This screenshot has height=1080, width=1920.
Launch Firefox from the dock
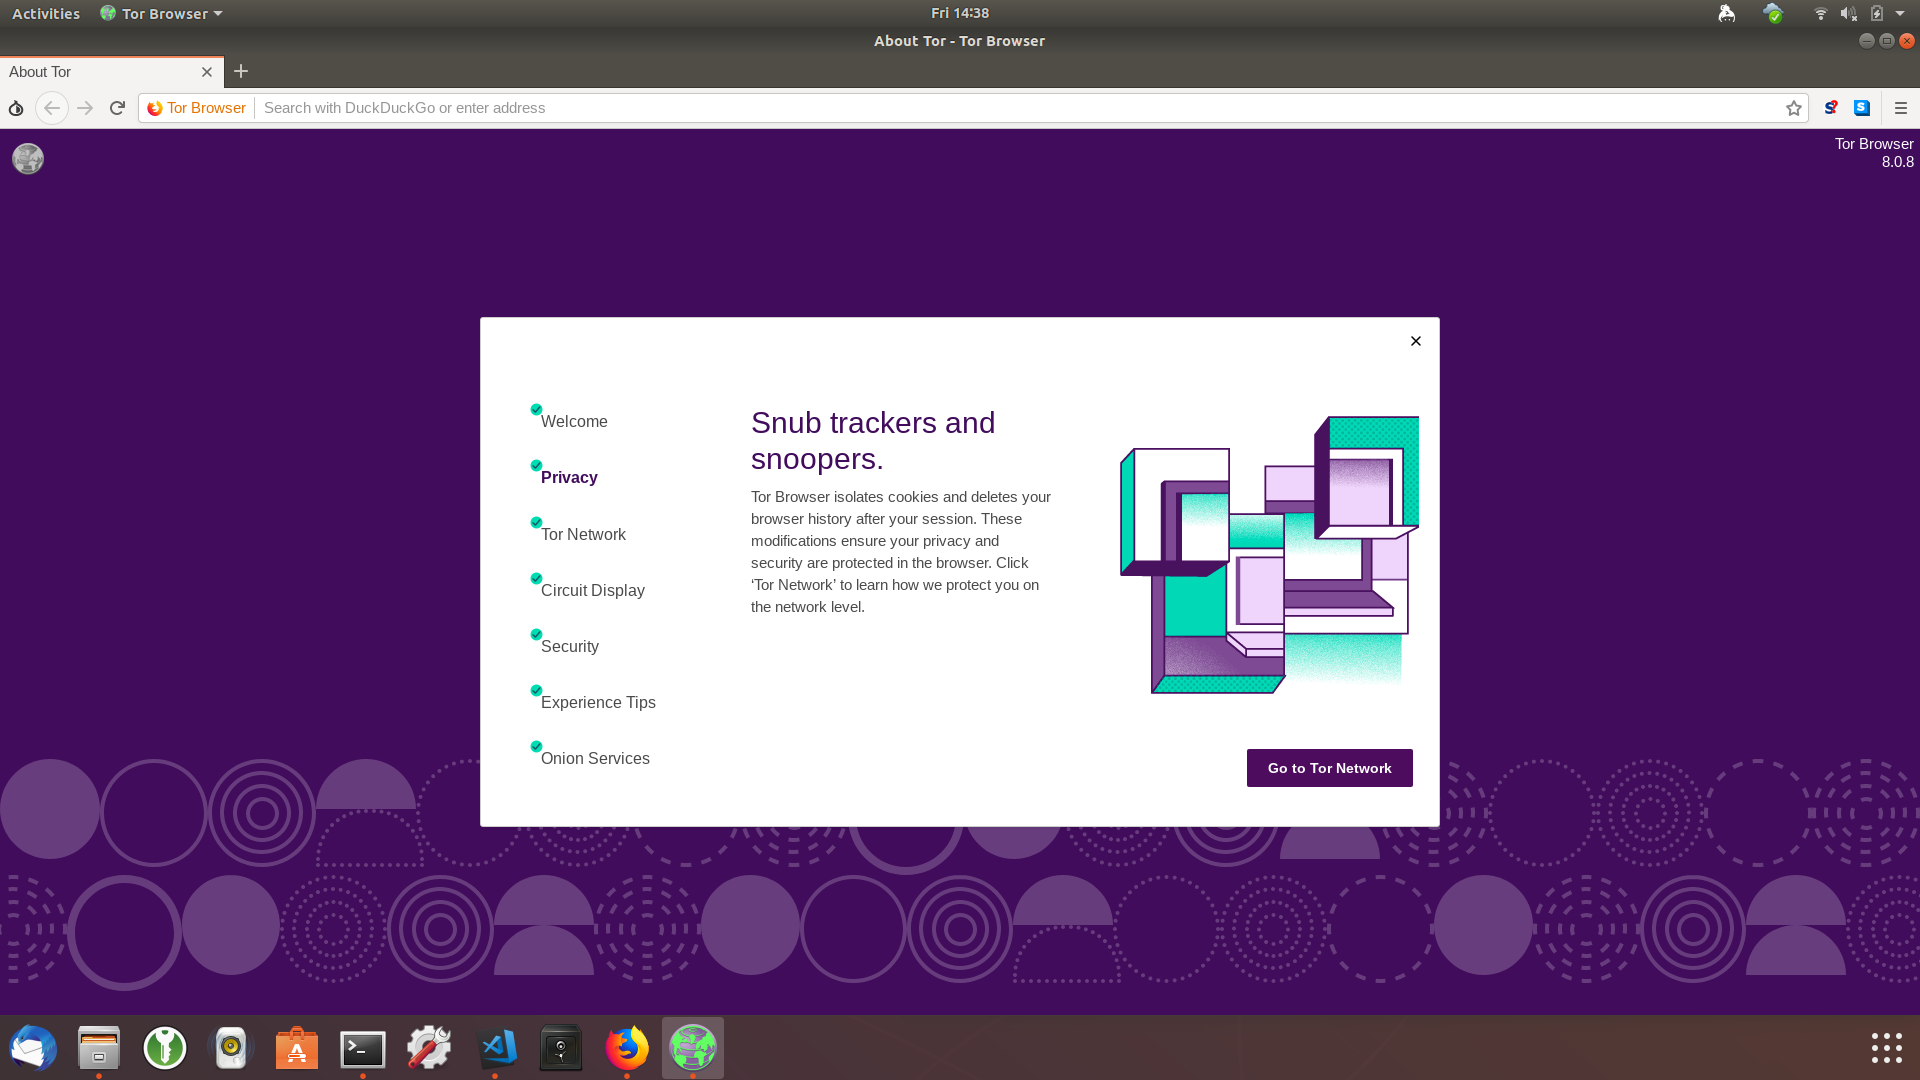tap(627, 1048)
